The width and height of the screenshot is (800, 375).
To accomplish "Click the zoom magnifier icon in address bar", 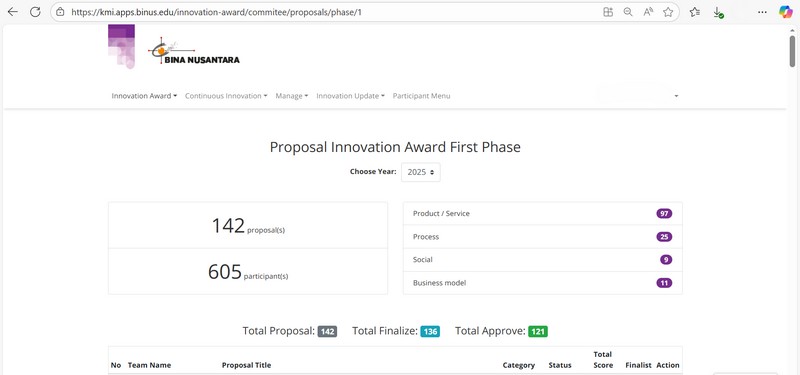I will point(628,12).
